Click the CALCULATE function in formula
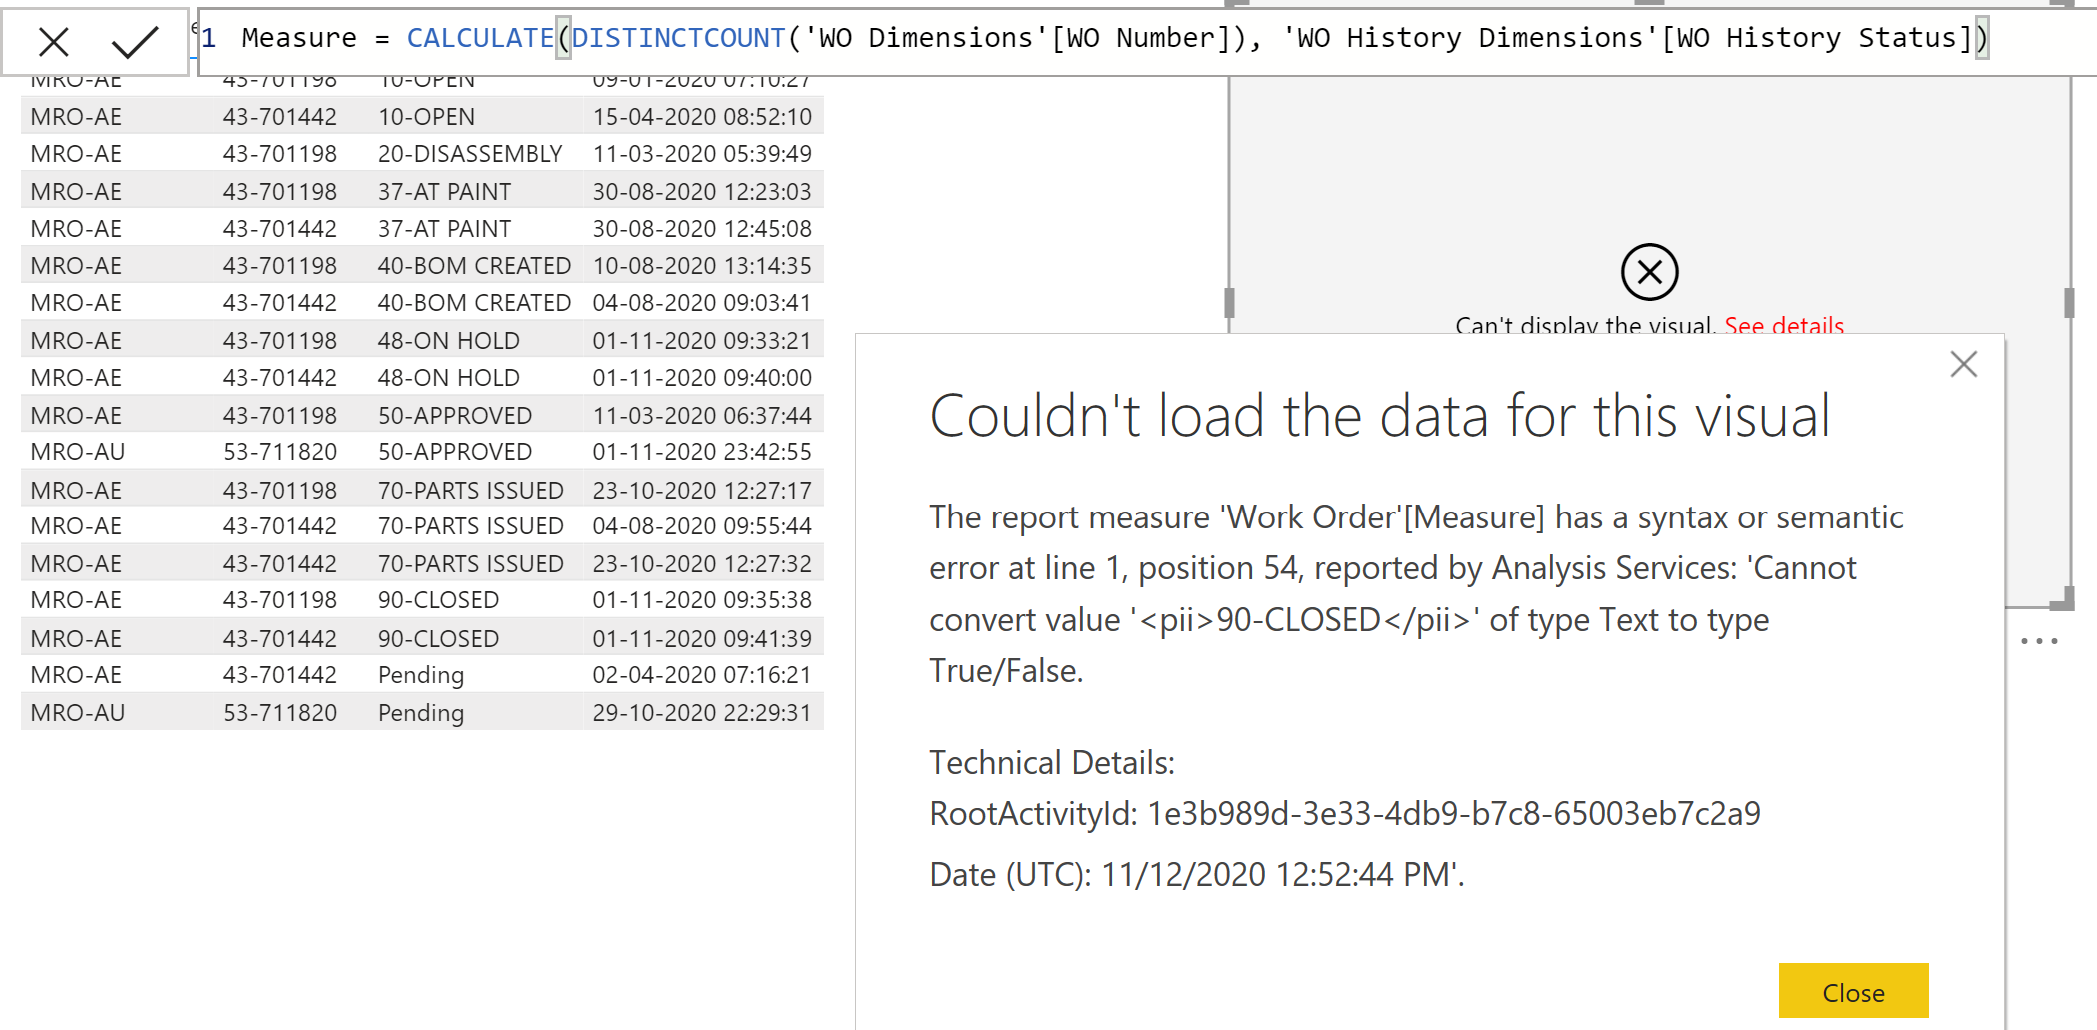The width and height of the screenshot is (2097, 1030). [480, 38]
